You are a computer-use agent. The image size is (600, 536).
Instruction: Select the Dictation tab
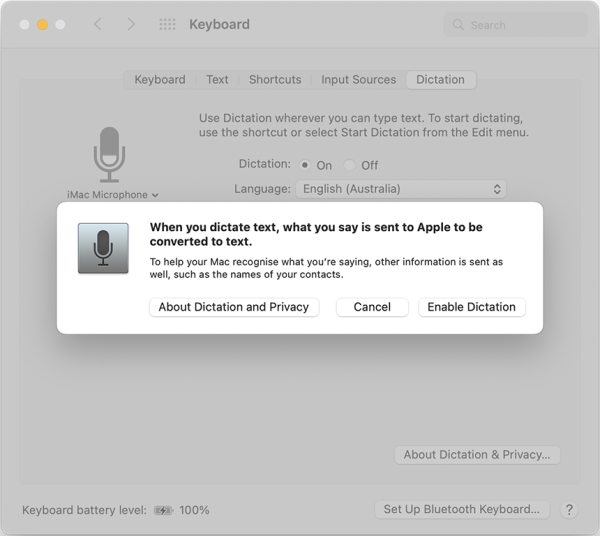pyautogui.click(x=441, y=80)
